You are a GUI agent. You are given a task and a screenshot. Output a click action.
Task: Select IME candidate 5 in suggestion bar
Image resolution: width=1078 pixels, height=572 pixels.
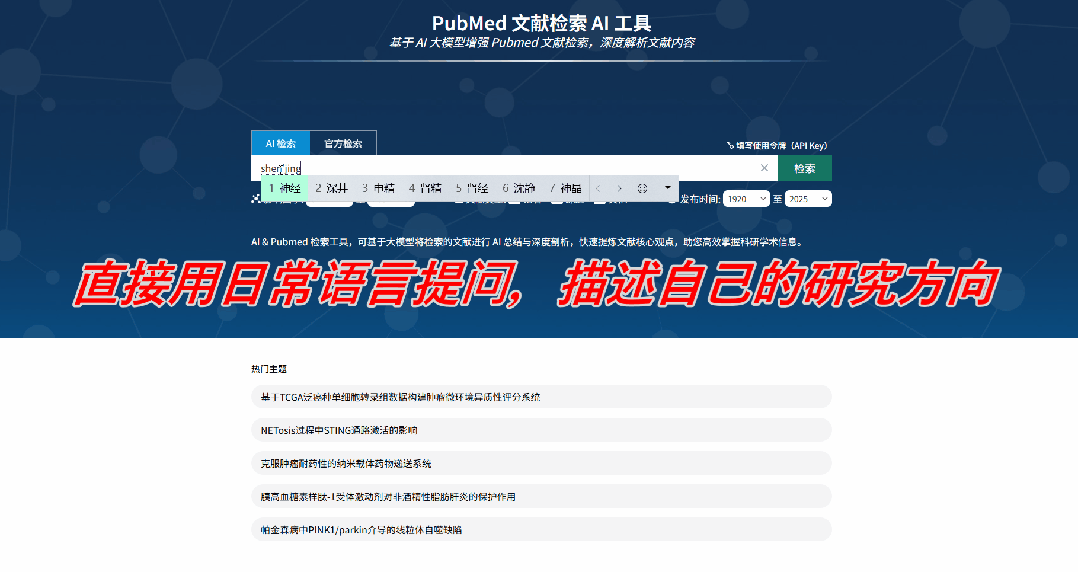[x=472, y=188]
